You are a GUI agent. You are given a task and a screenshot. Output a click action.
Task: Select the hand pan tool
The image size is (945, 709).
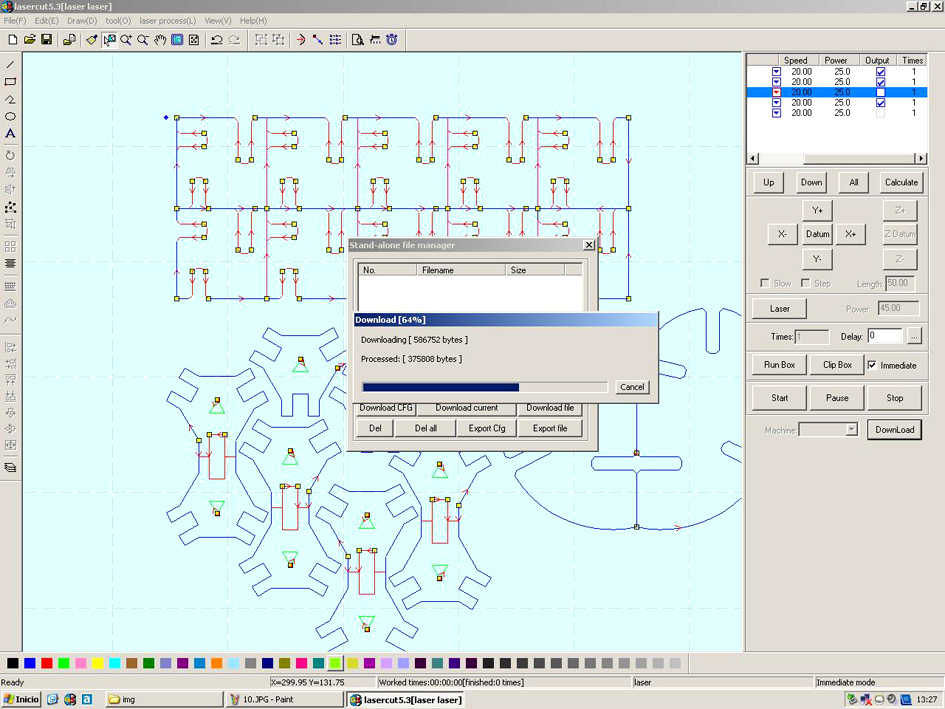click(160, 40)
